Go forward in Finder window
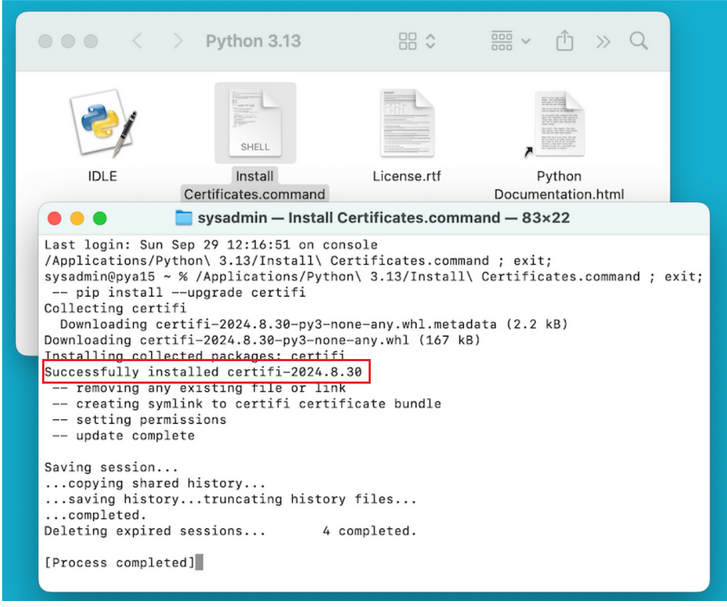Image resolution: width=727 pixels, height=607 pixels. click(x=178, y=41)
